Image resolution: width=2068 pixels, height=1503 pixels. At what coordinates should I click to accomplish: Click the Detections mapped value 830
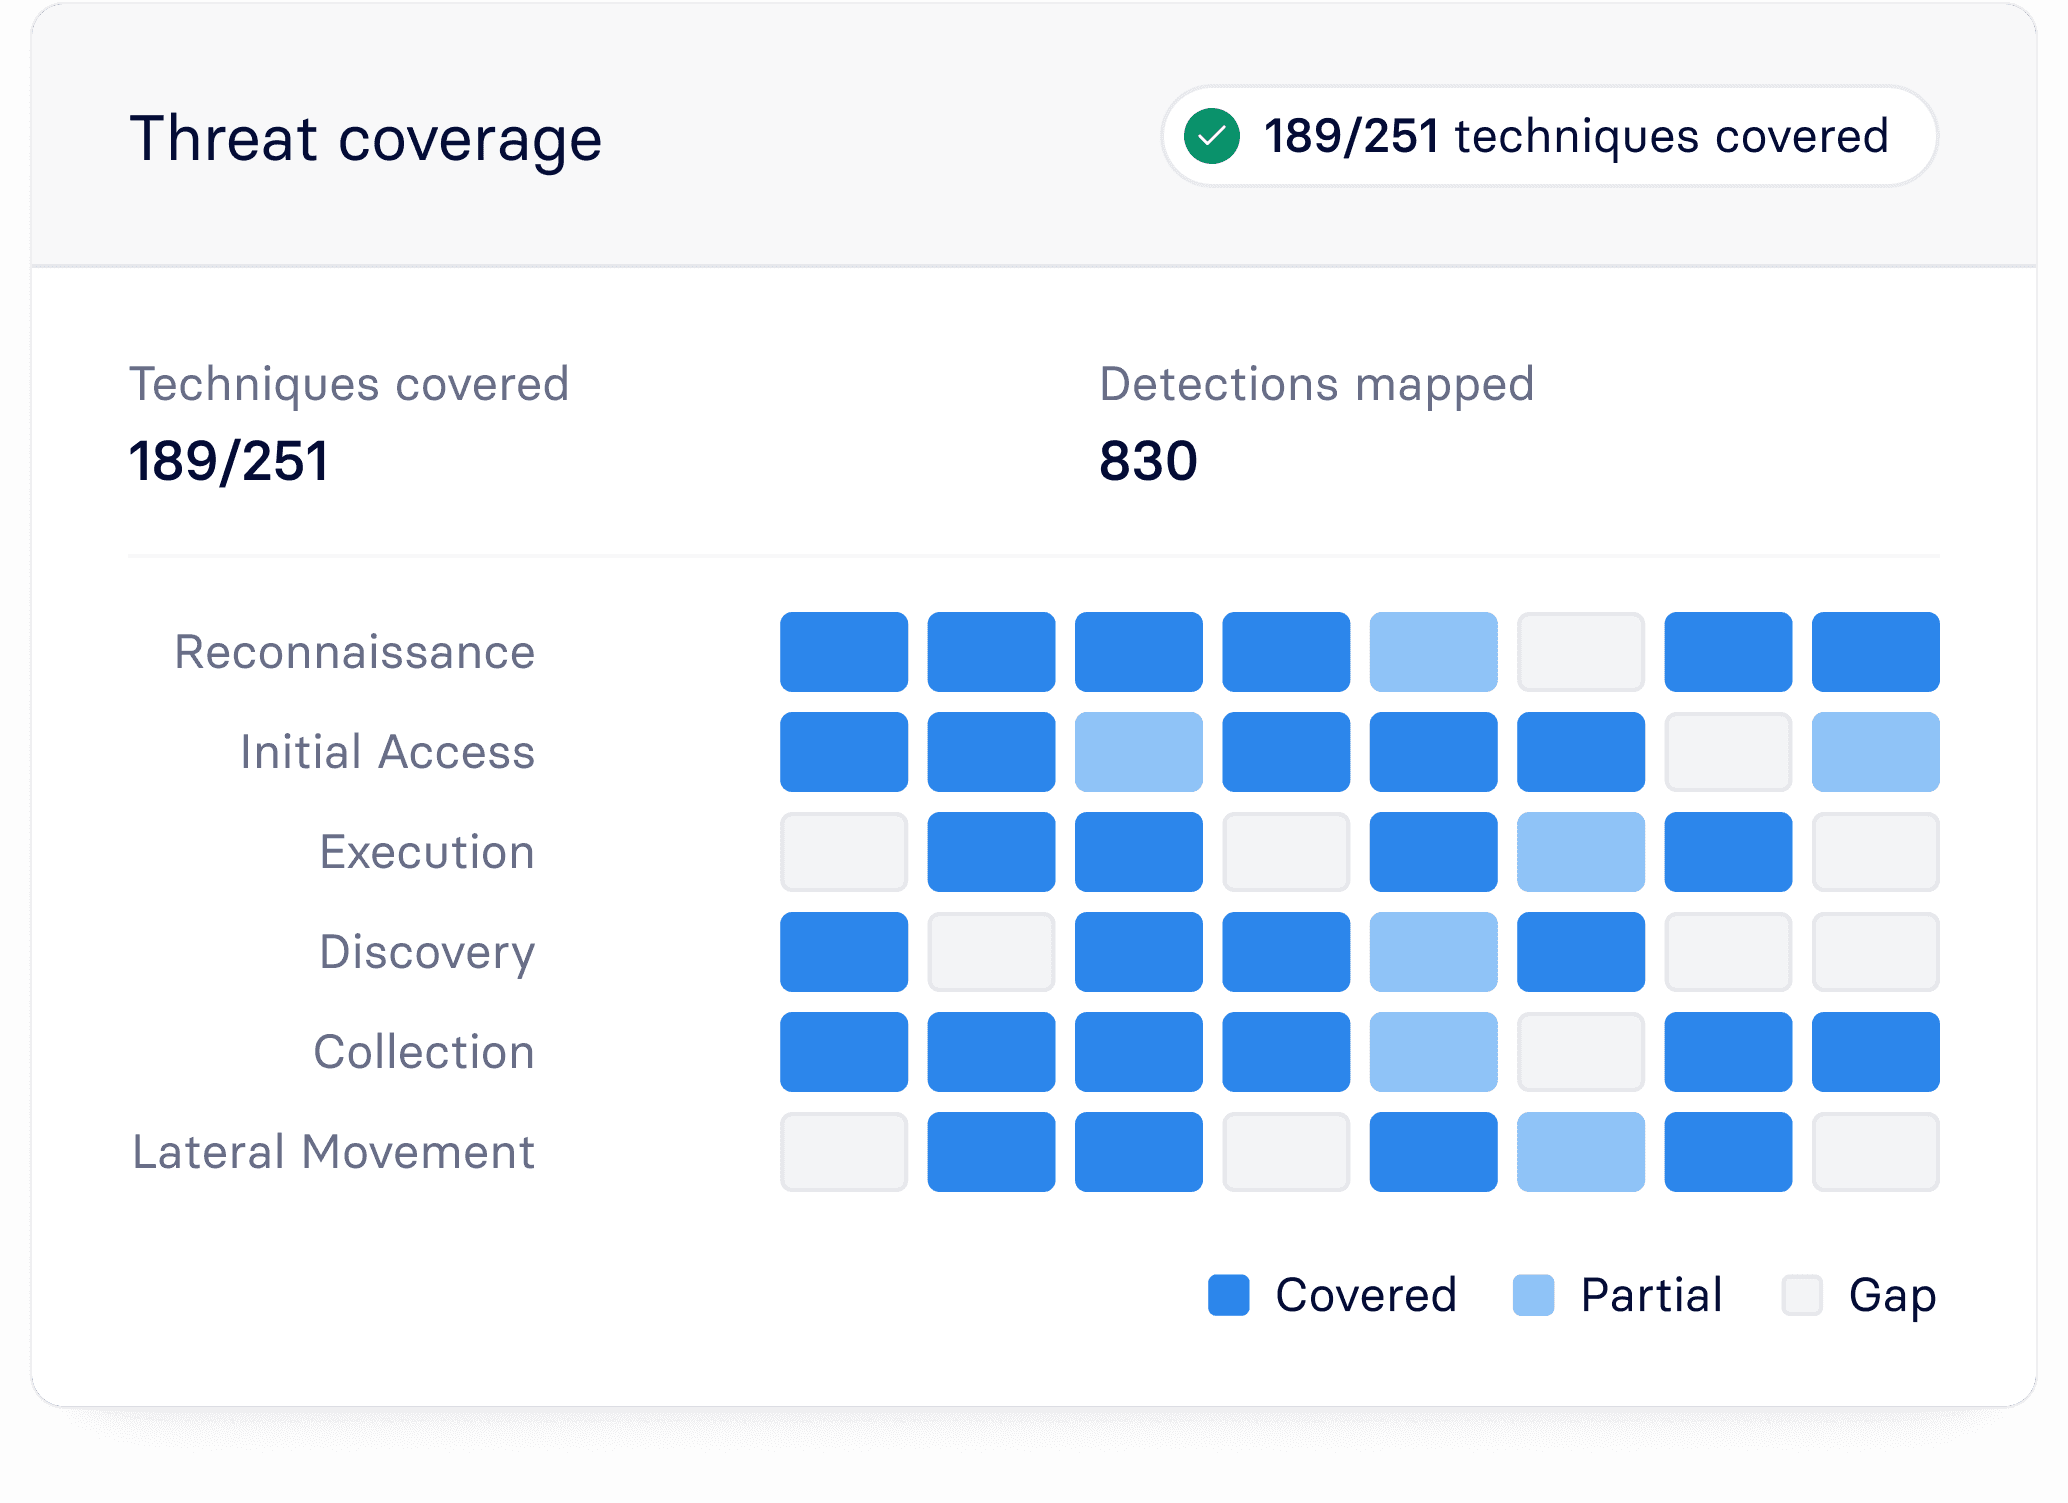click(x=1148, y=461)
